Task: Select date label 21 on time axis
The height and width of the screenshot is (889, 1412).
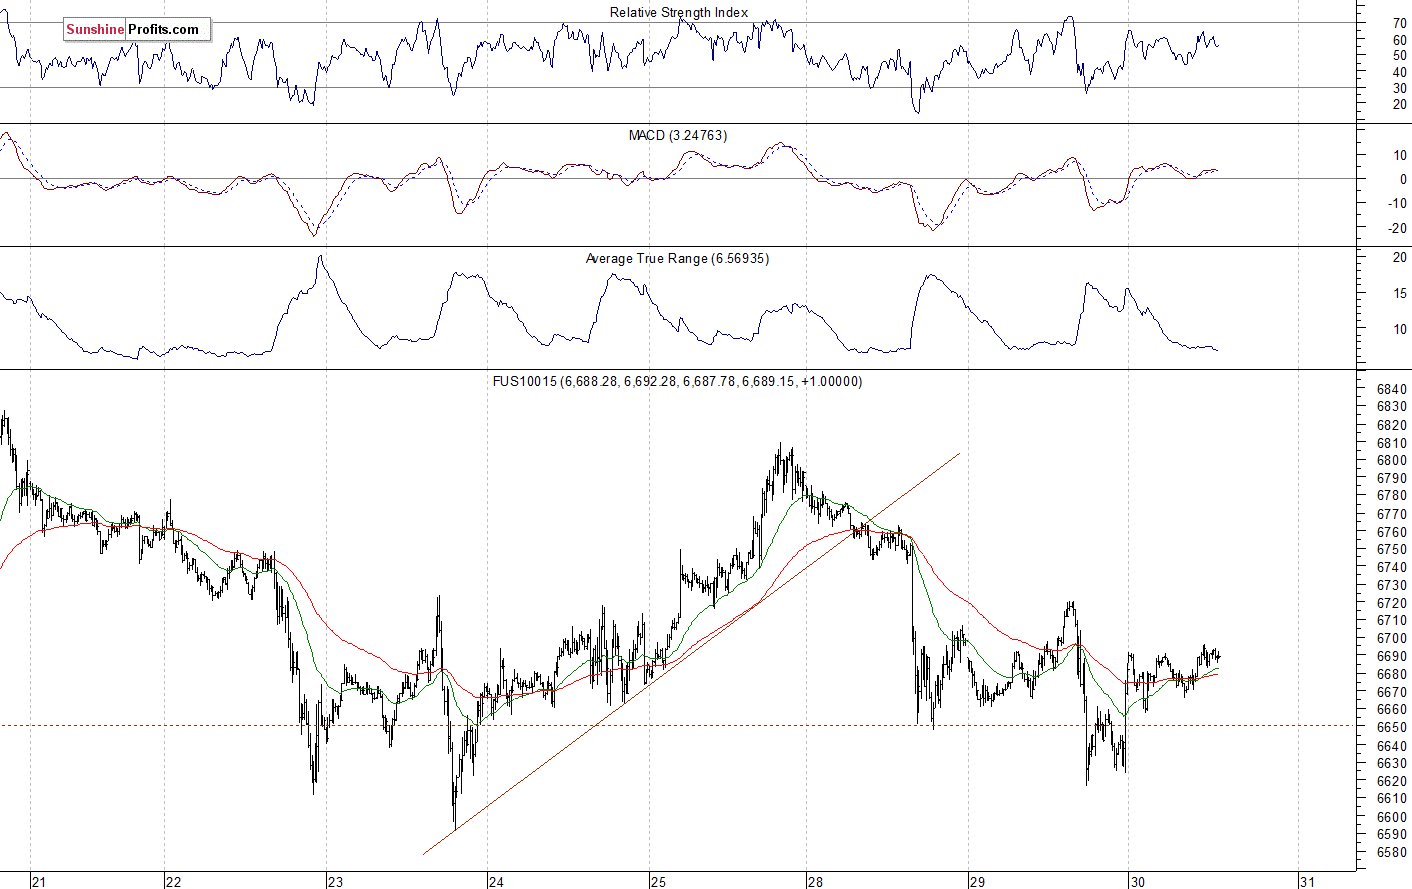Action: (x=39, y=881)
